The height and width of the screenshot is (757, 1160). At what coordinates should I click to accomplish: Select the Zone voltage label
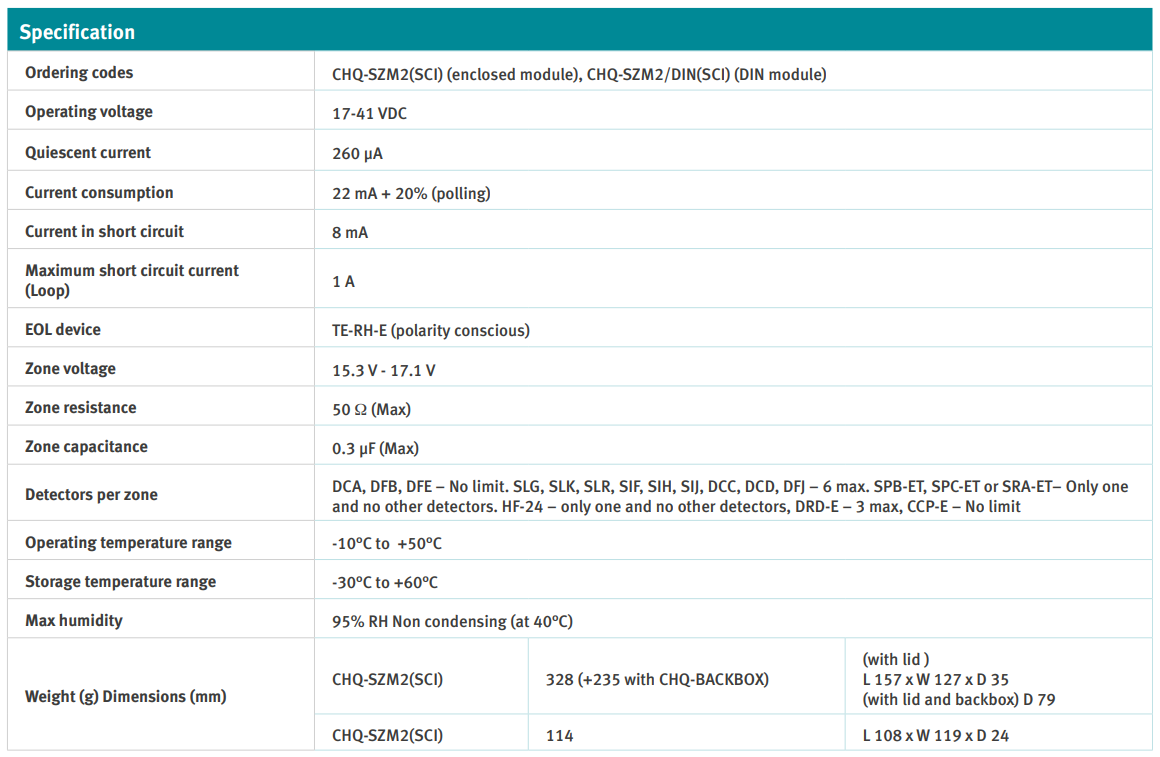click(x=70, y=369)
